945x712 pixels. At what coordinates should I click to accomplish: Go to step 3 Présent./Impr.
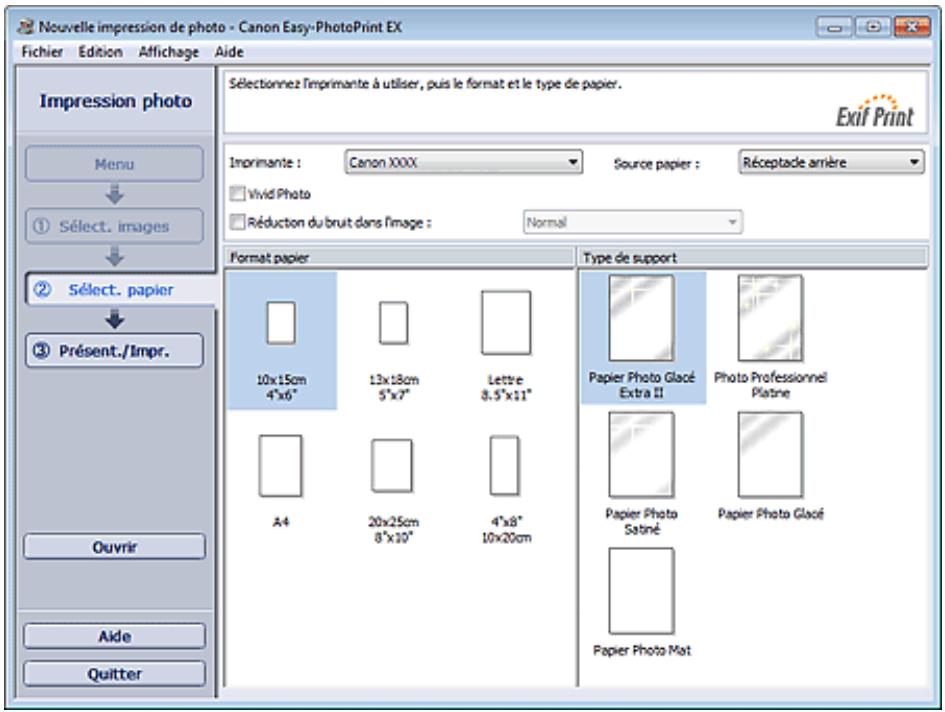tap(115, 351)
